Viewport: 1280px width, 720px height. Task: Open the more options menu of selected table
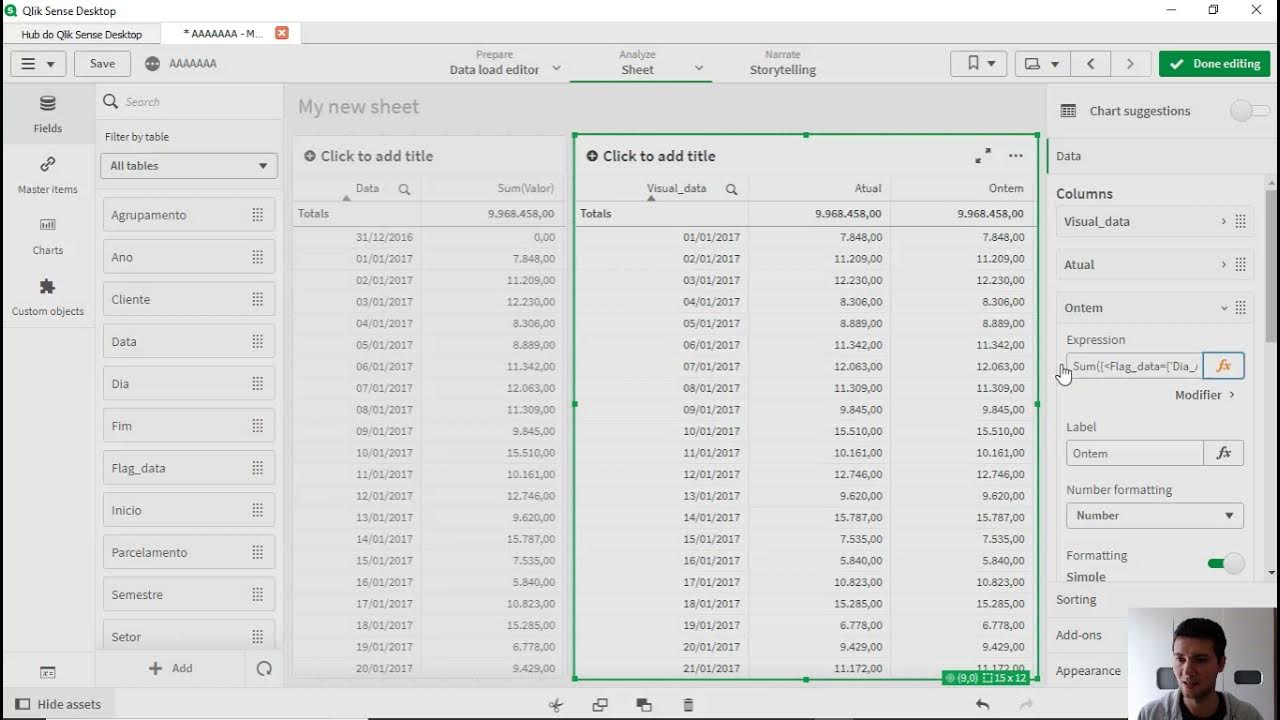[x=1016, y=156]
